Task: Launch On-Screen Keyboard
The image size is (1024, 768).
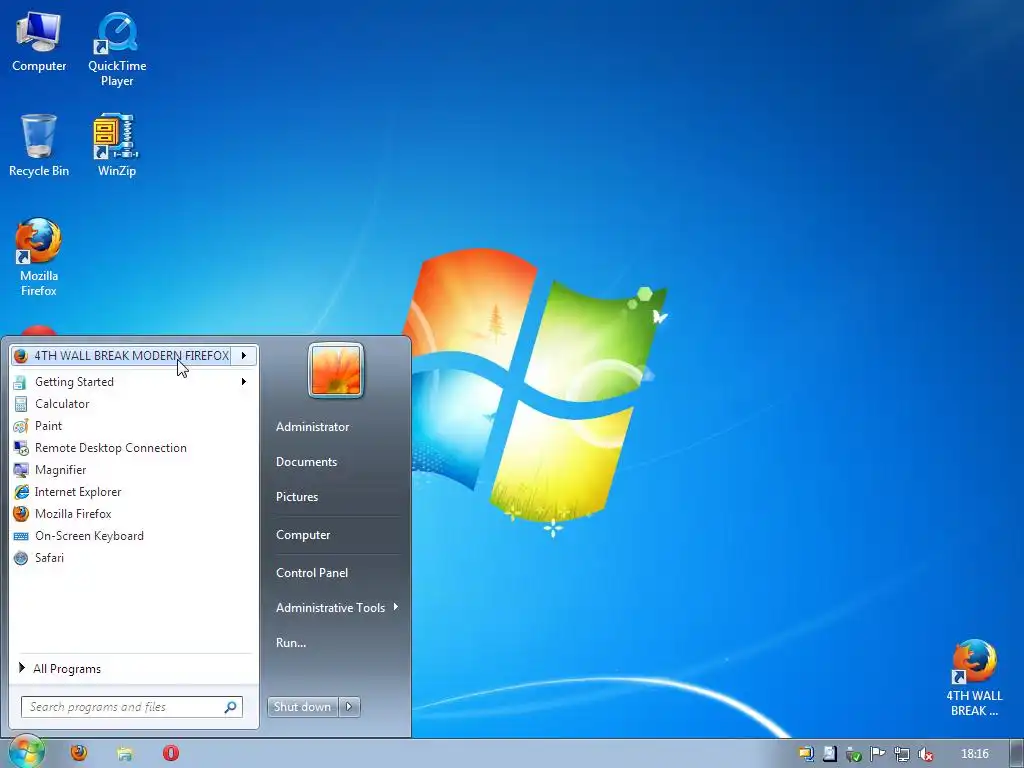Action: pos(131,536)
